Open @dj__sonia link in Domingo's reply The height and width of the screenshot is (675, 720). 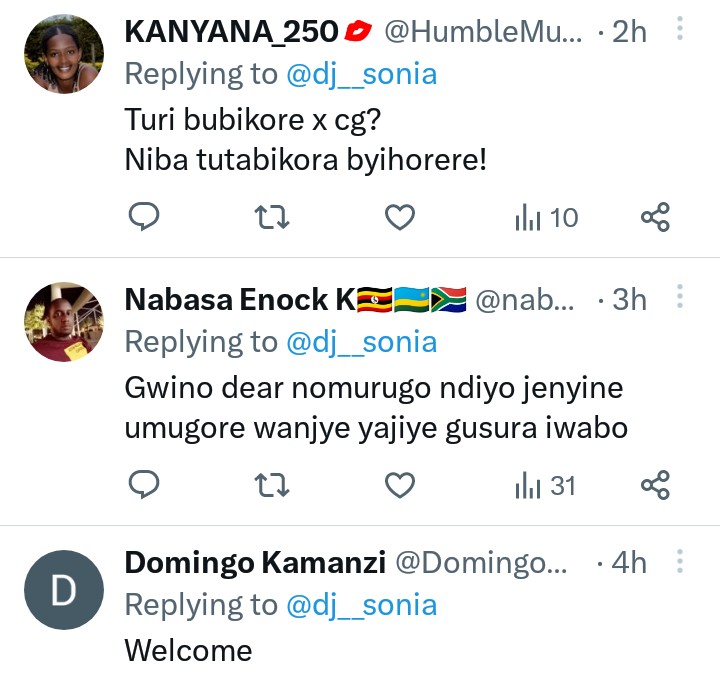(361, 605)
